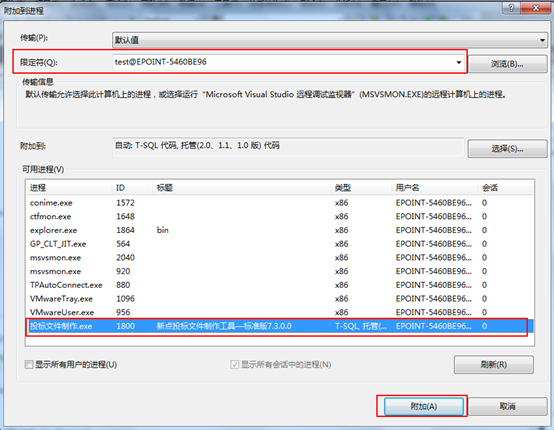Toggle the 显示所有用户的进程(U) checkbox
Image resolution: width=554 pixels, height=430 pixels.
(29, 364)
